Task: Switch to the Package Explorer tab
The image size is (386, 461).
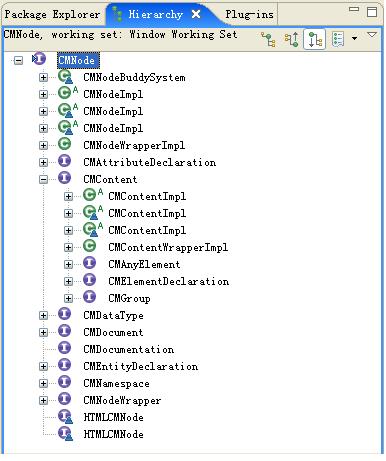Action: [52, 15]
